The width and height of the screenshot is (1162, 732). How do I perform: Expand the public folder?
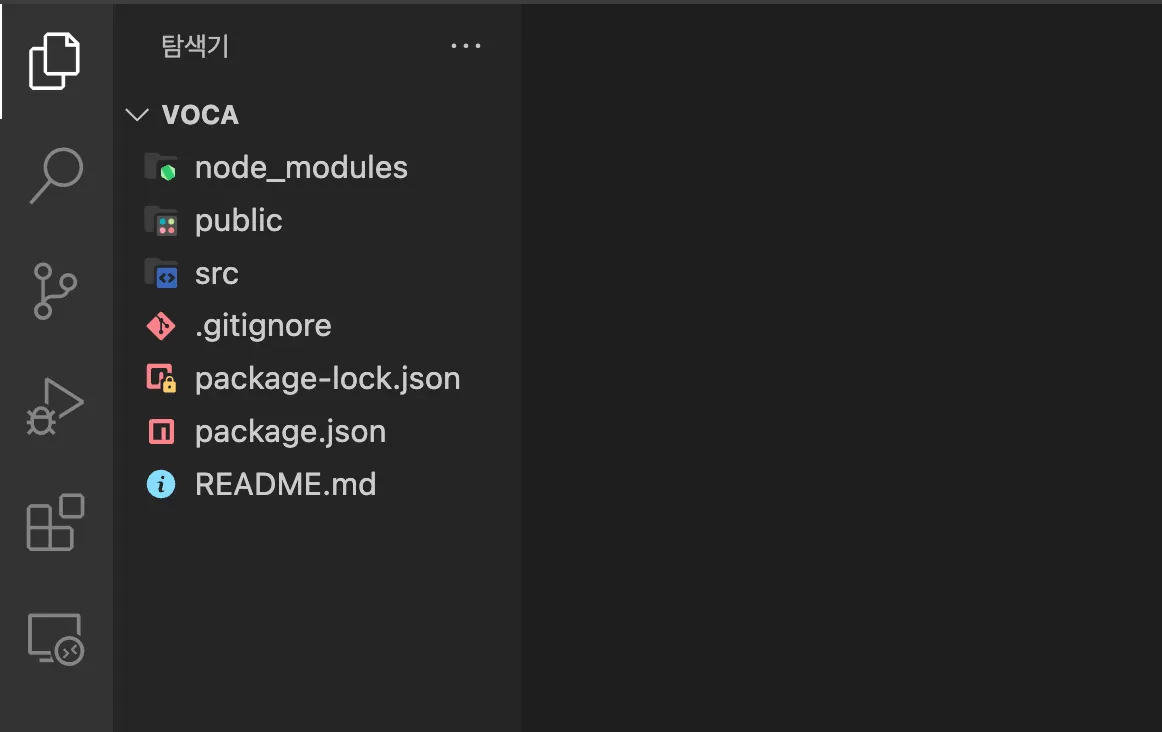pos(238,221)
